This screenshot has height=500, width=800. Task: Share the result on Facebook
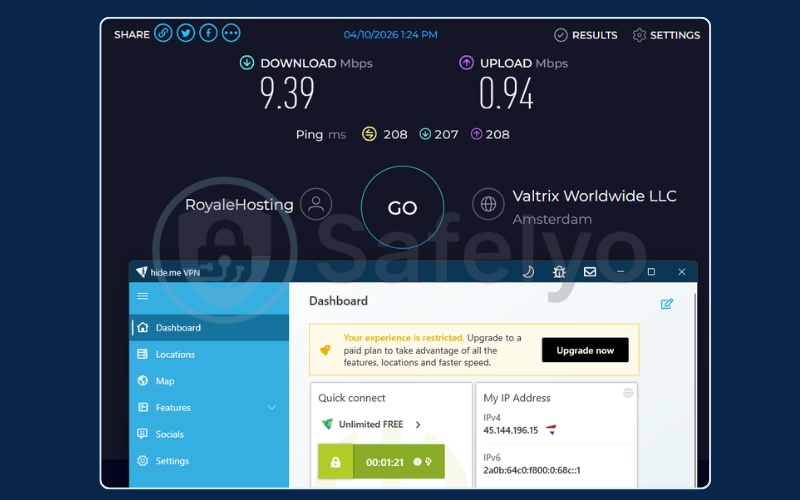pyautogui.click(x=208, y=34)
